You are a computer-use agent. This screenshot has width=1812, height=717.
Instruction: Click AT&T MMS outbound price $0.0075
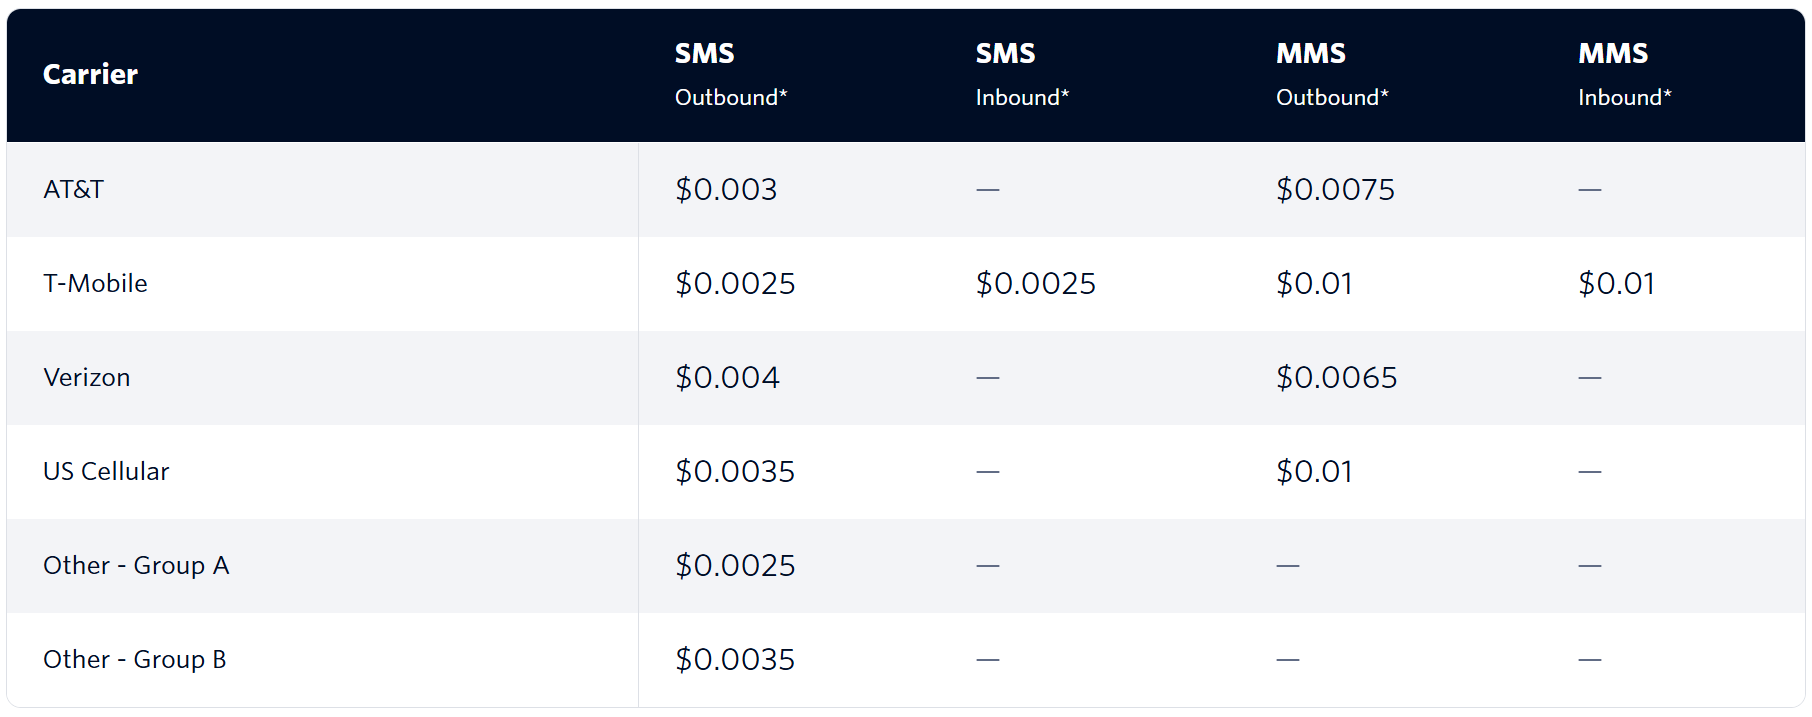pyautogui.click(x=1335, y=189)
